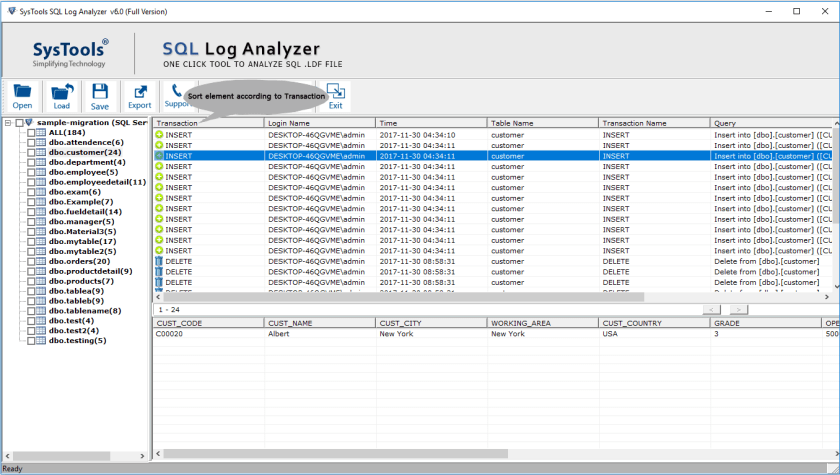Viewport: 840px width, 475px height.
Task: Click the green INSERT icon in first row
Action: 159,135
